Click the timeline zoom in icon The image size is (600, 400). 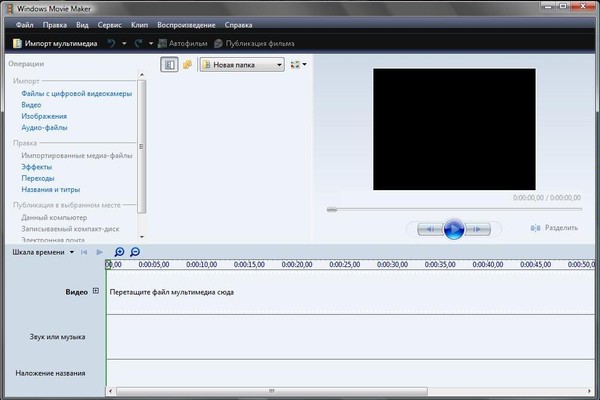click(119, 252)
